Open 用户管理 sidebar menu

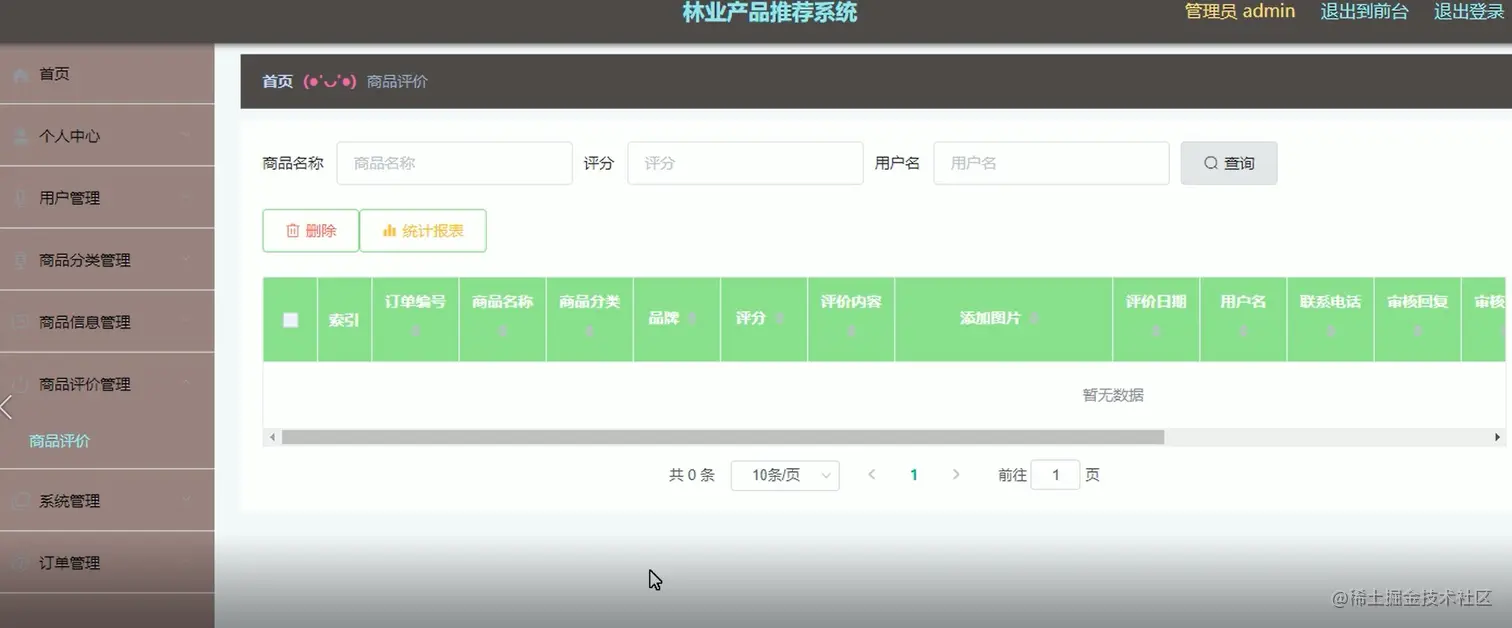pos(107,198)
